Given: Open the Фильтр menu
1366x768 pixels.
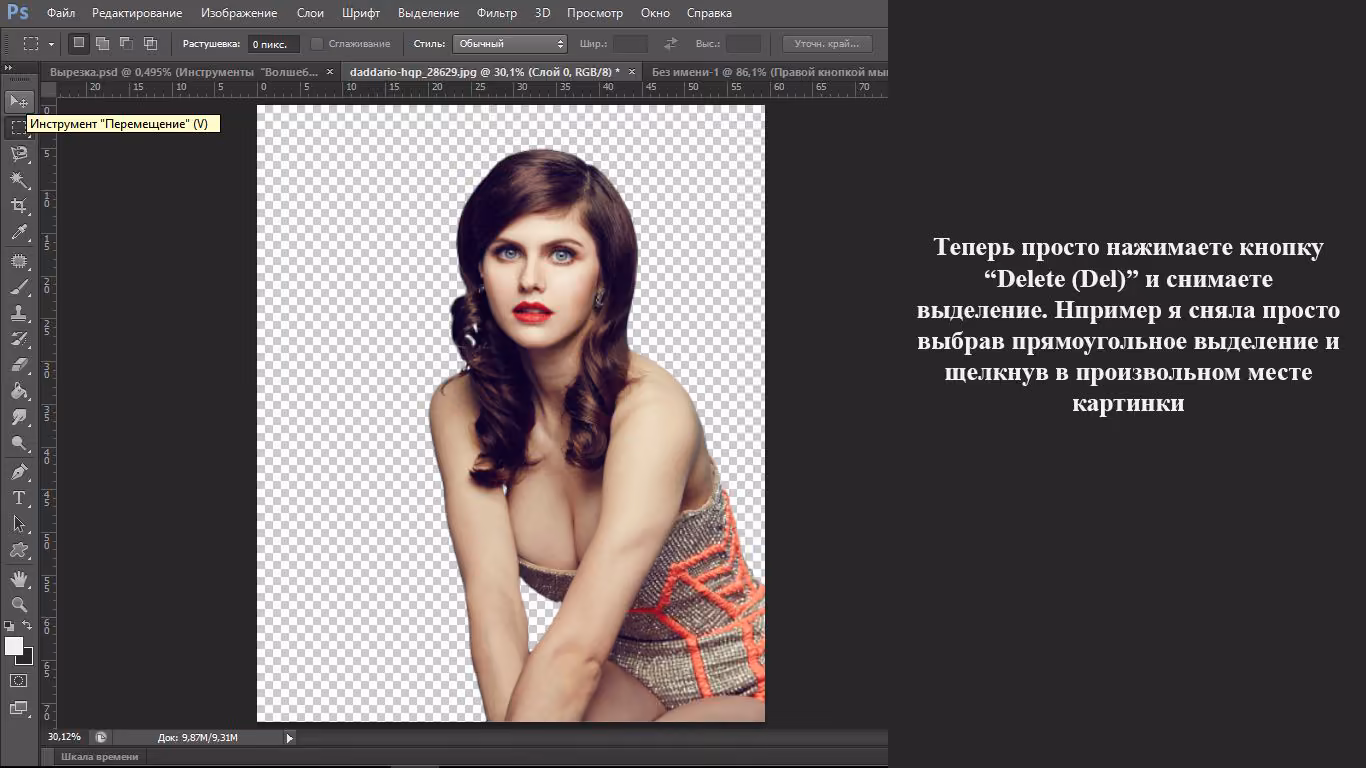Looking at the screenshot, I should click(497, 13).
